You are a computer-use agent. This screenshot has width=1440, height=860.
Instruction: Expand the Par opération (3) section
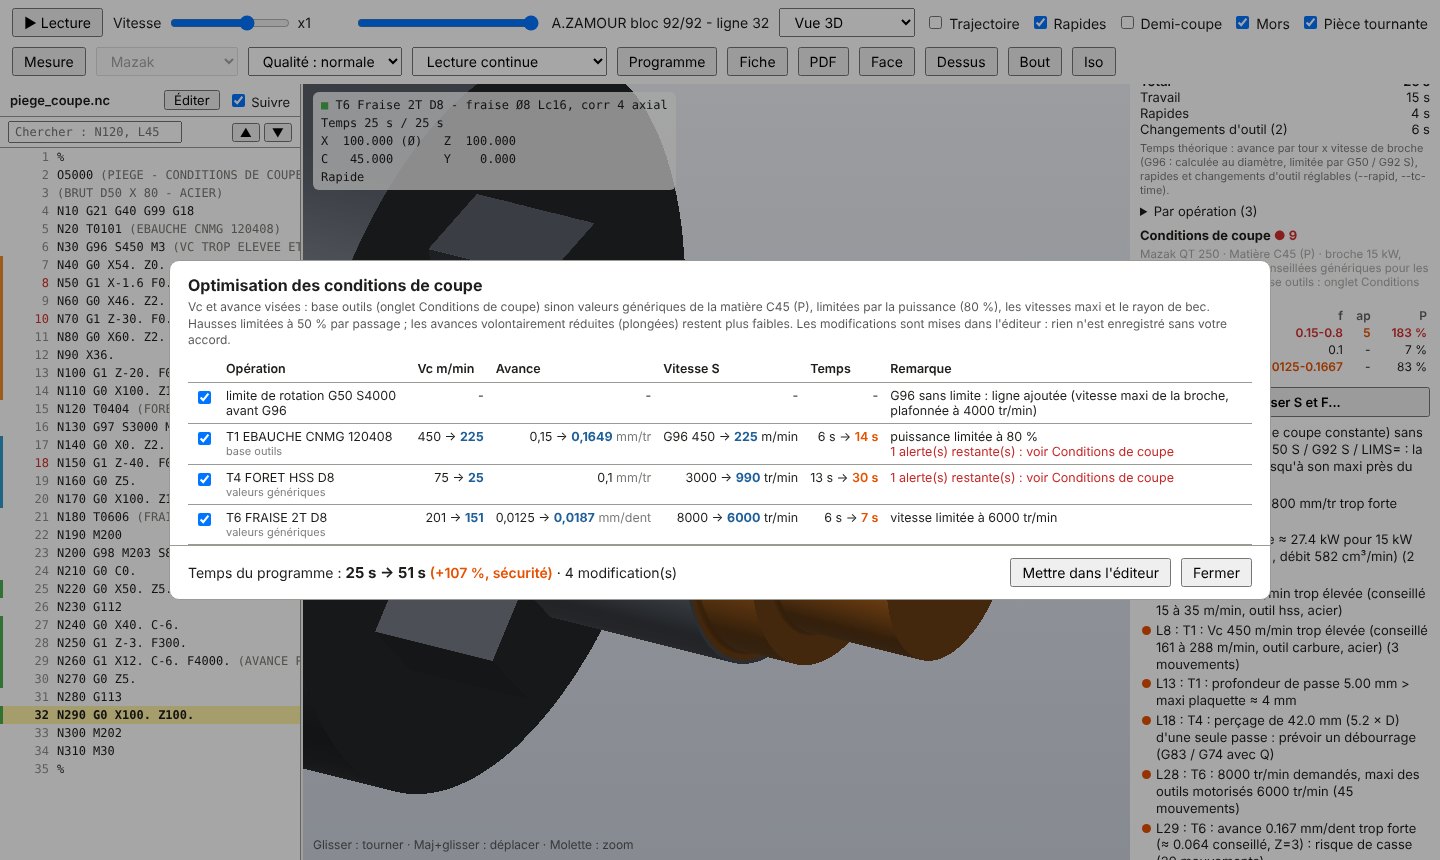point(1198,211)
